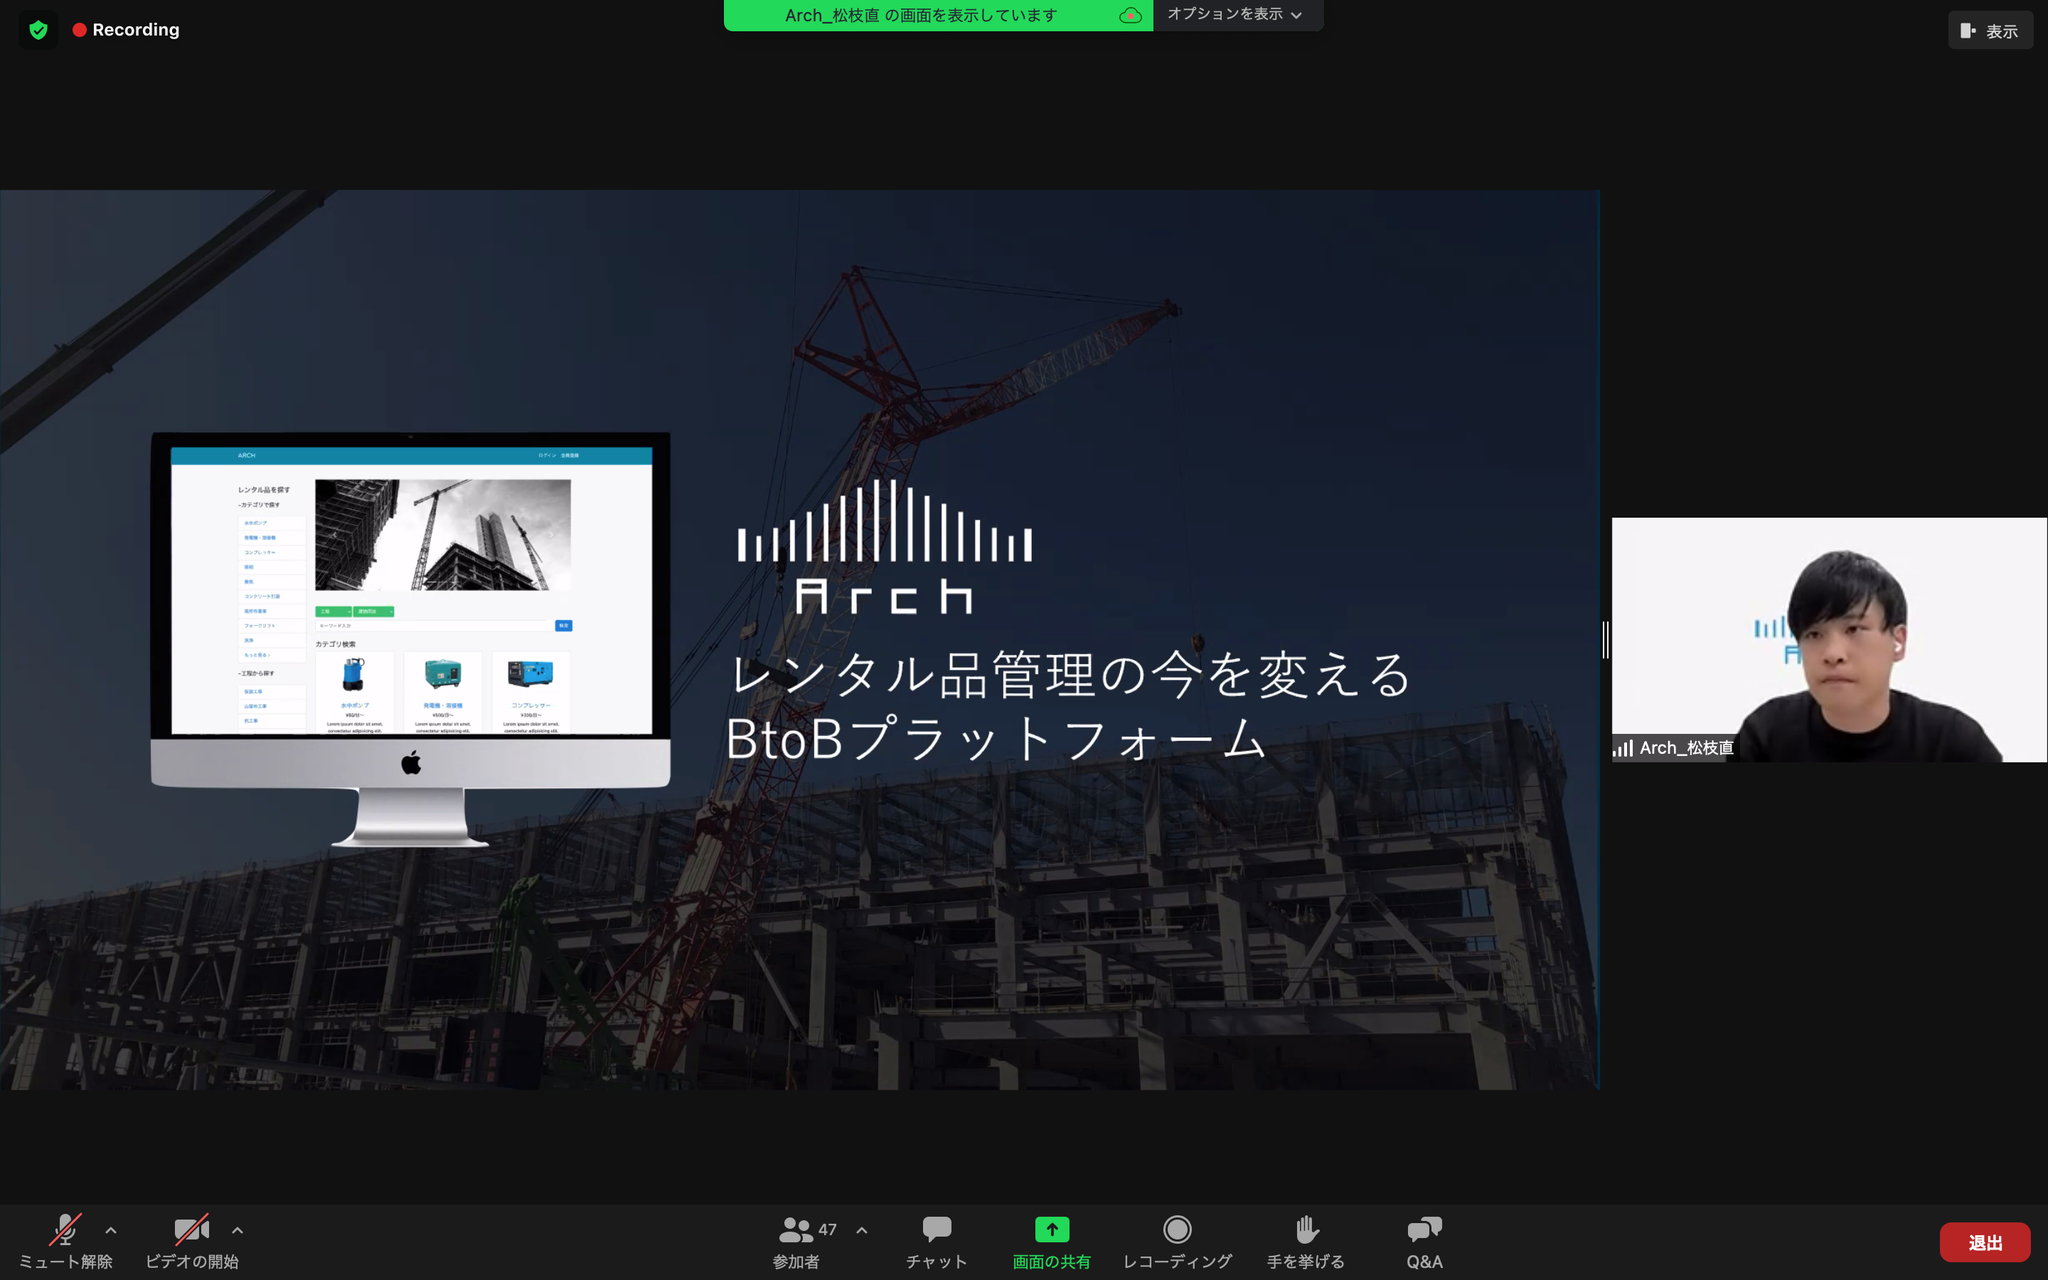The width and height of the screenshot is (2048, 1280).
Task: Open the Q&A panel
Action: tap(1424, 1229)
